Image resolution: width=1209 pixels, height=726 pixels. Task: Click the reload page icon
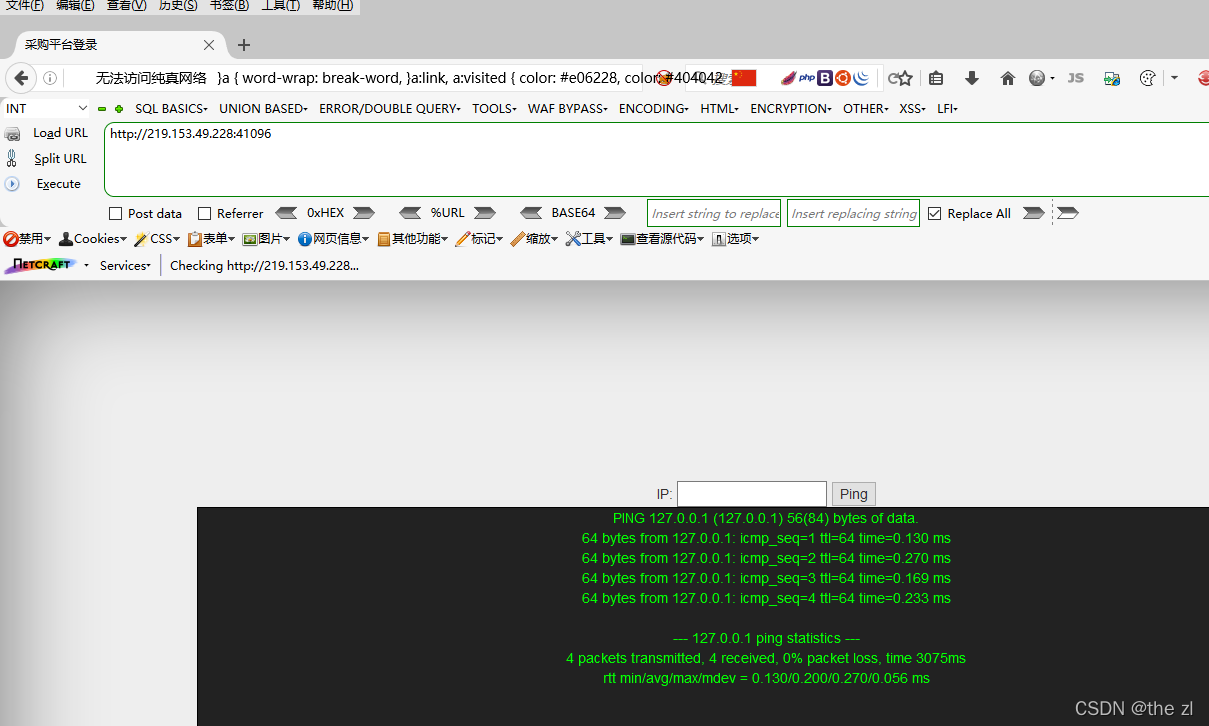point(895,78)
